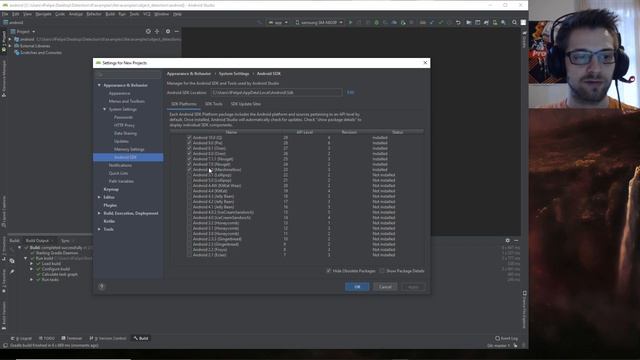Image resolution: width=640 pixels, height=360 pixels.
Task: Open the app run configuration dropdown
Action: pyautogui.click(x=278, y=22)
